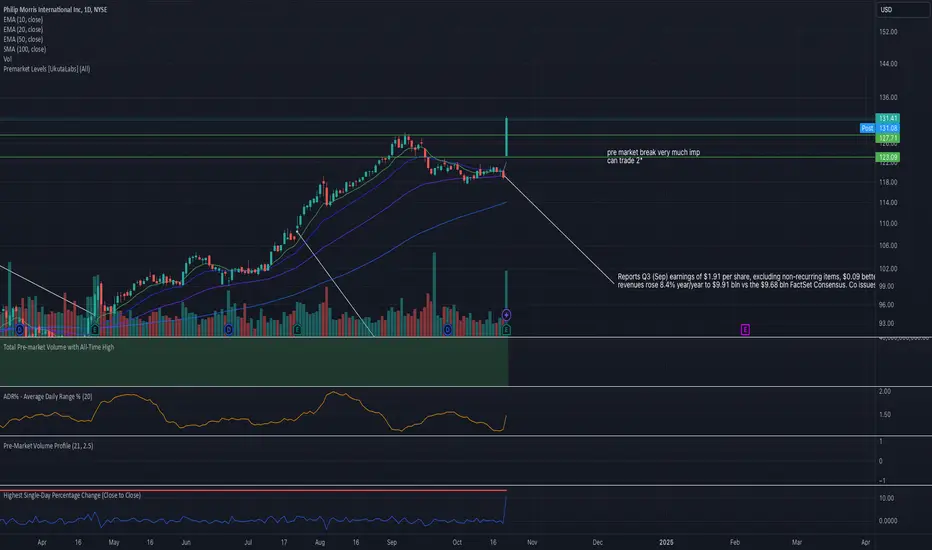Click the 131.41 price label
Image resolution: width=932 pixels, height=550 pixels.
pos(887,118)
